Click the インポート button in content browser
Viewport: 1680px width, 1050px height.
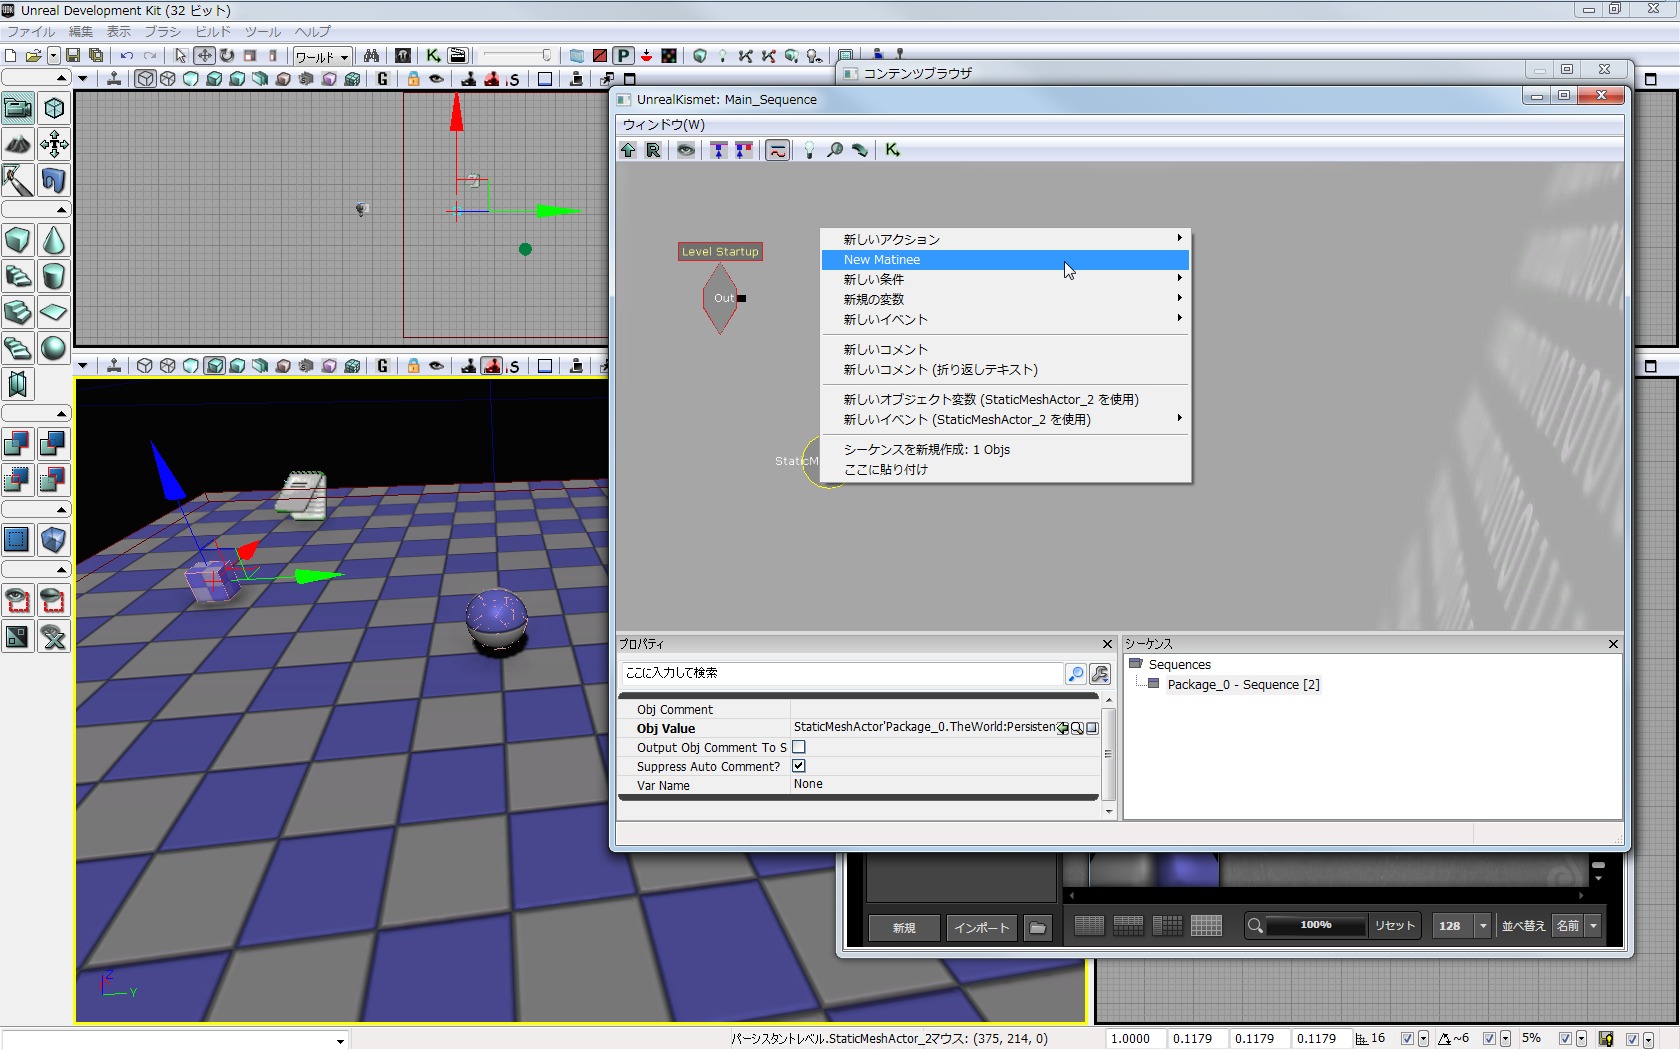[981, 928]
